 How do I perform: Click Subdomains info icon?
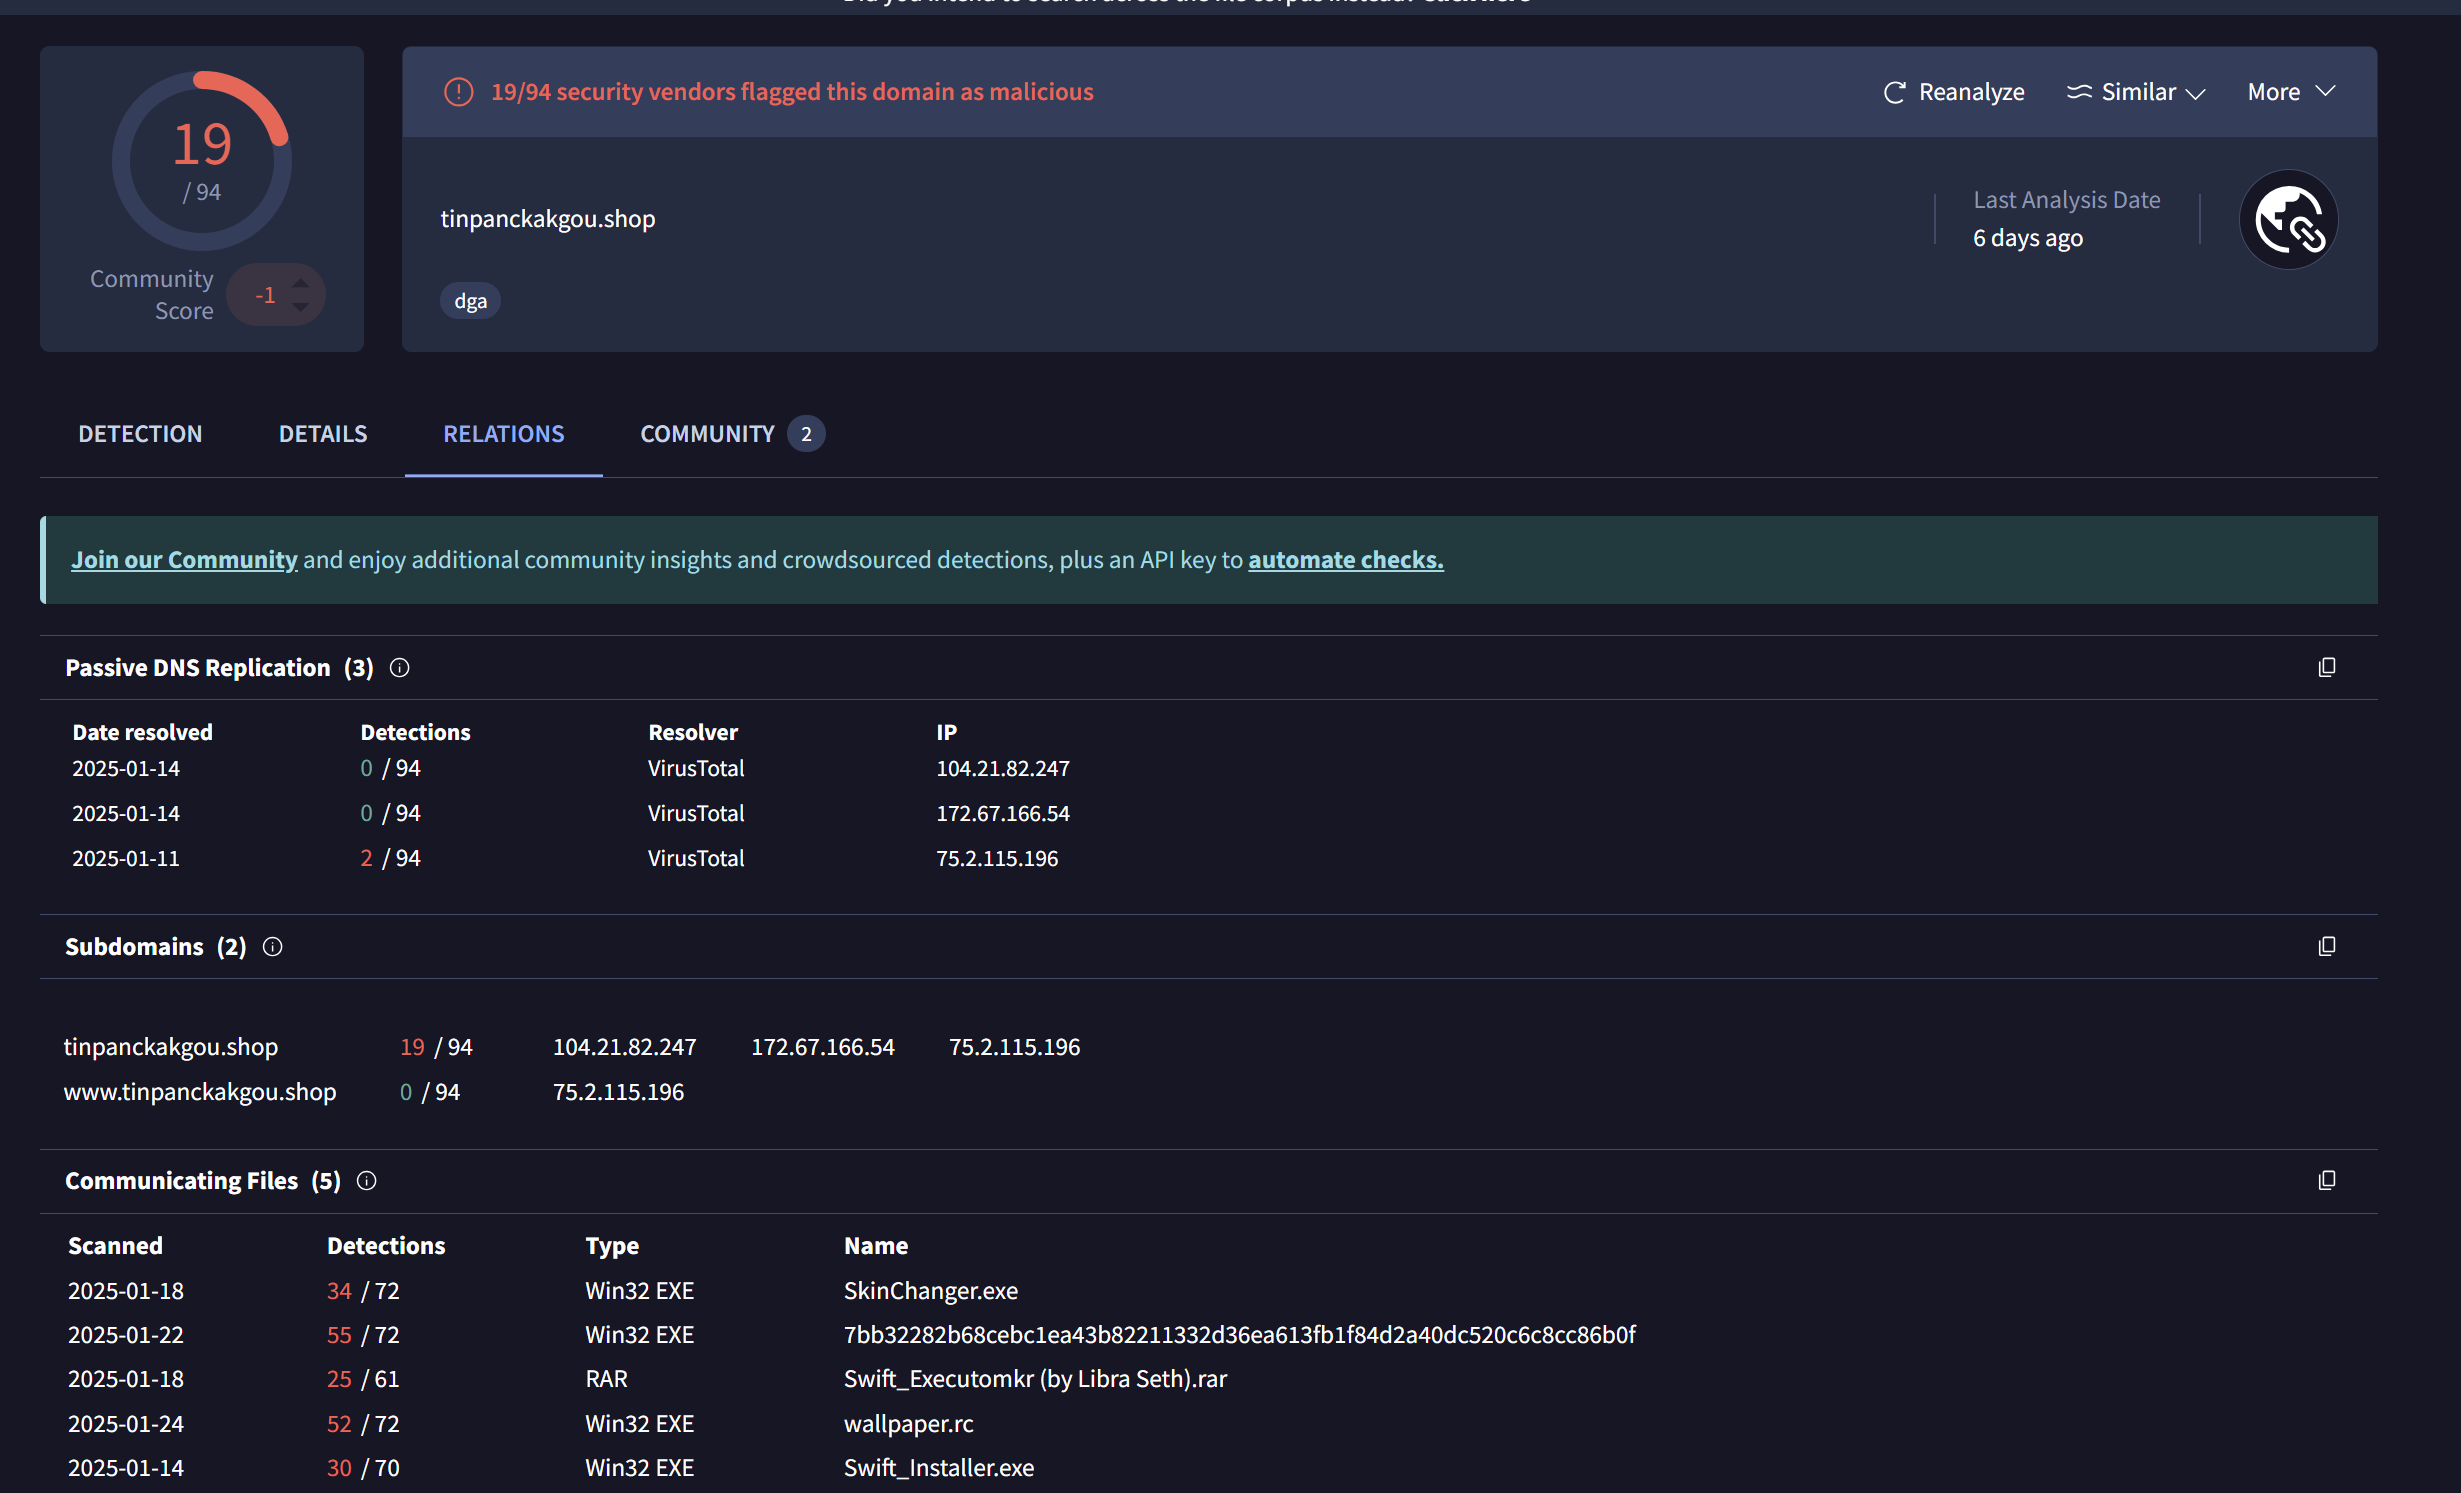point(272,947)
